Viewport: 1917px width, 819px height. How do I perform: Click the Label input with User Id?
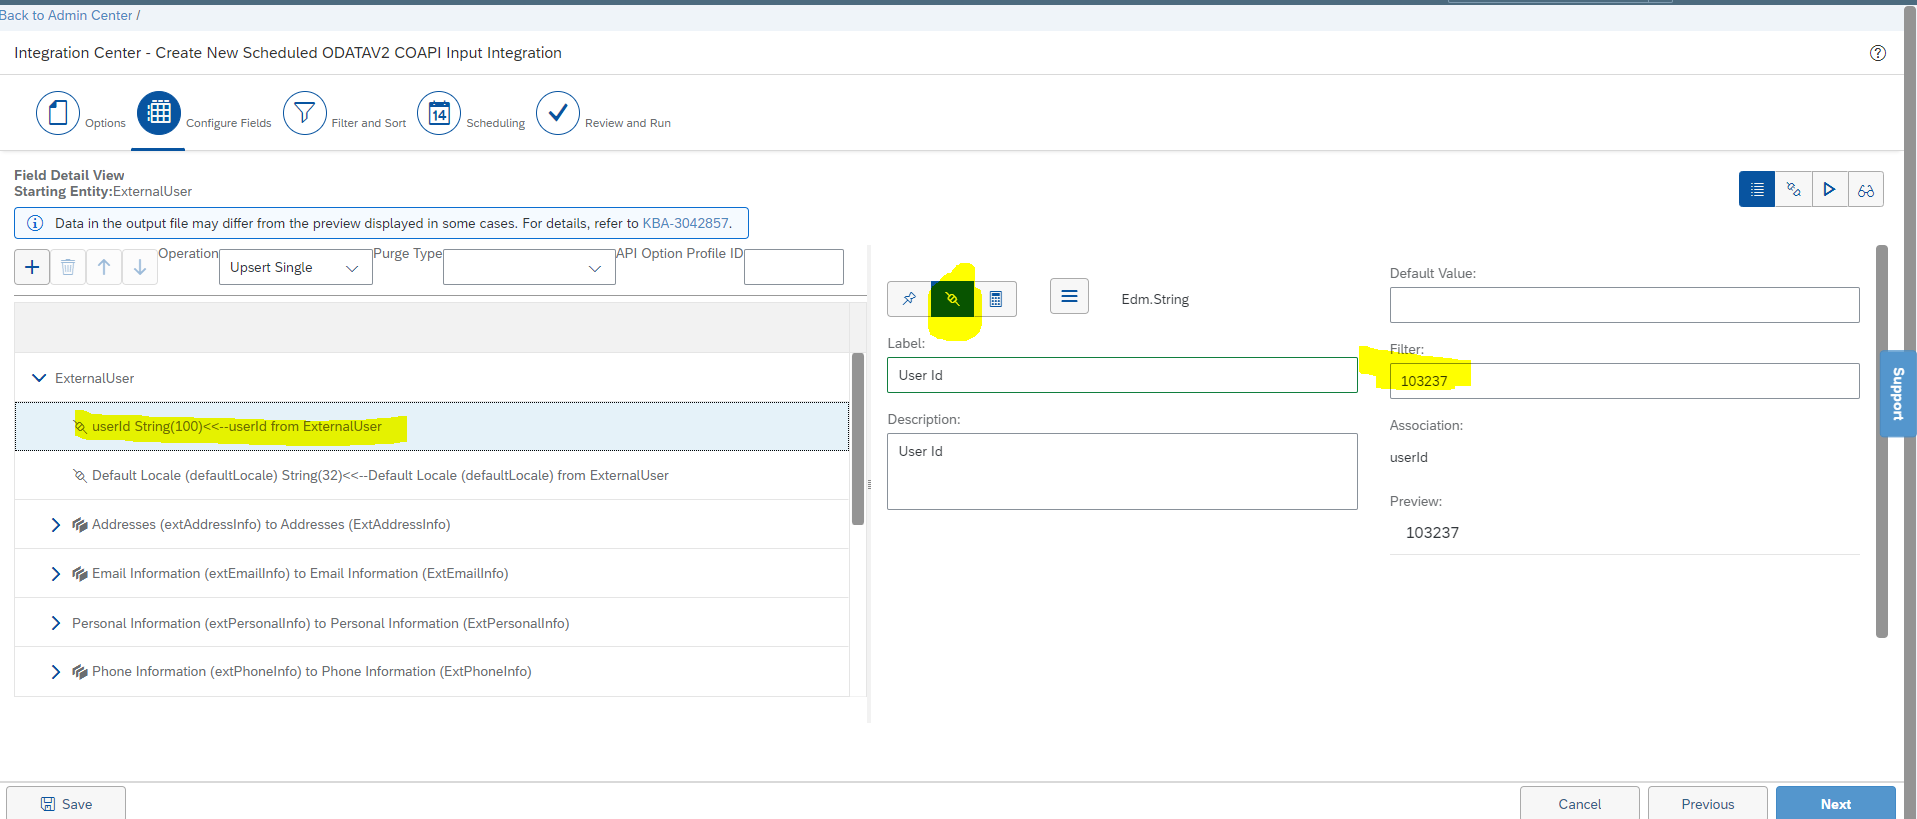click(x=1122, y=375)
